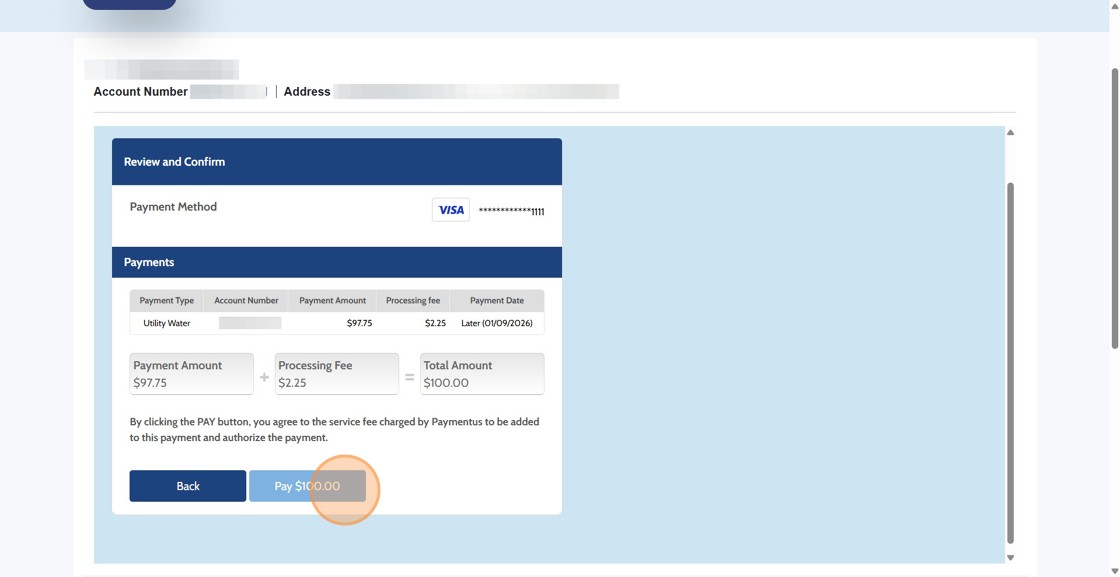The height and width of the screenshot is (577, 1120).
Task: Select the Processing Fee $2.25 box
Action: [336, 373]
